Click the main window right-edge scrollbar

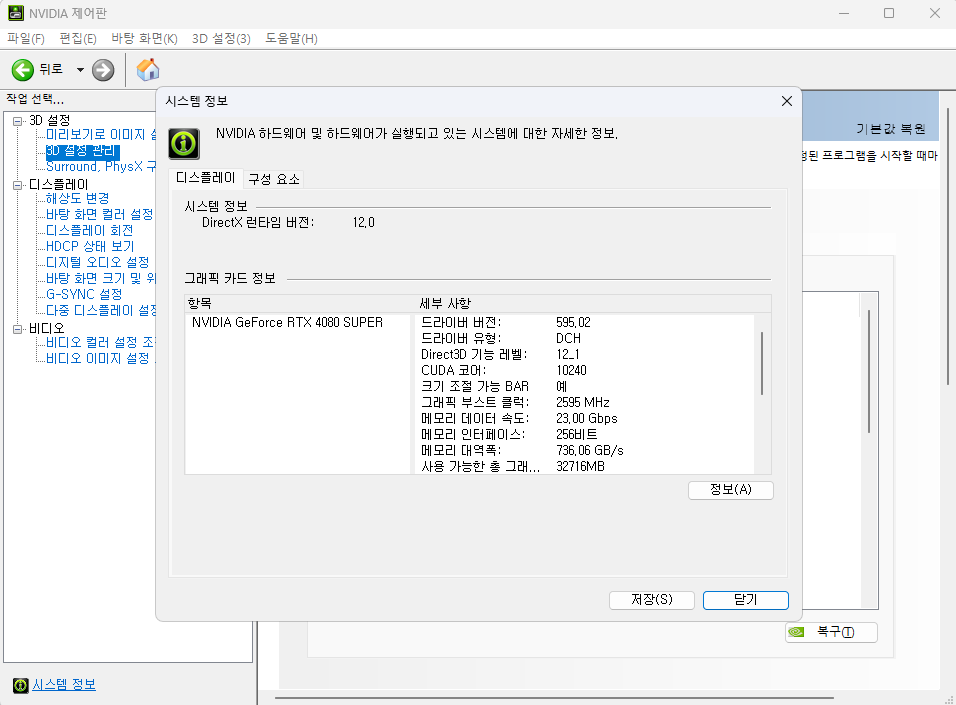click(x=948, y=247)
